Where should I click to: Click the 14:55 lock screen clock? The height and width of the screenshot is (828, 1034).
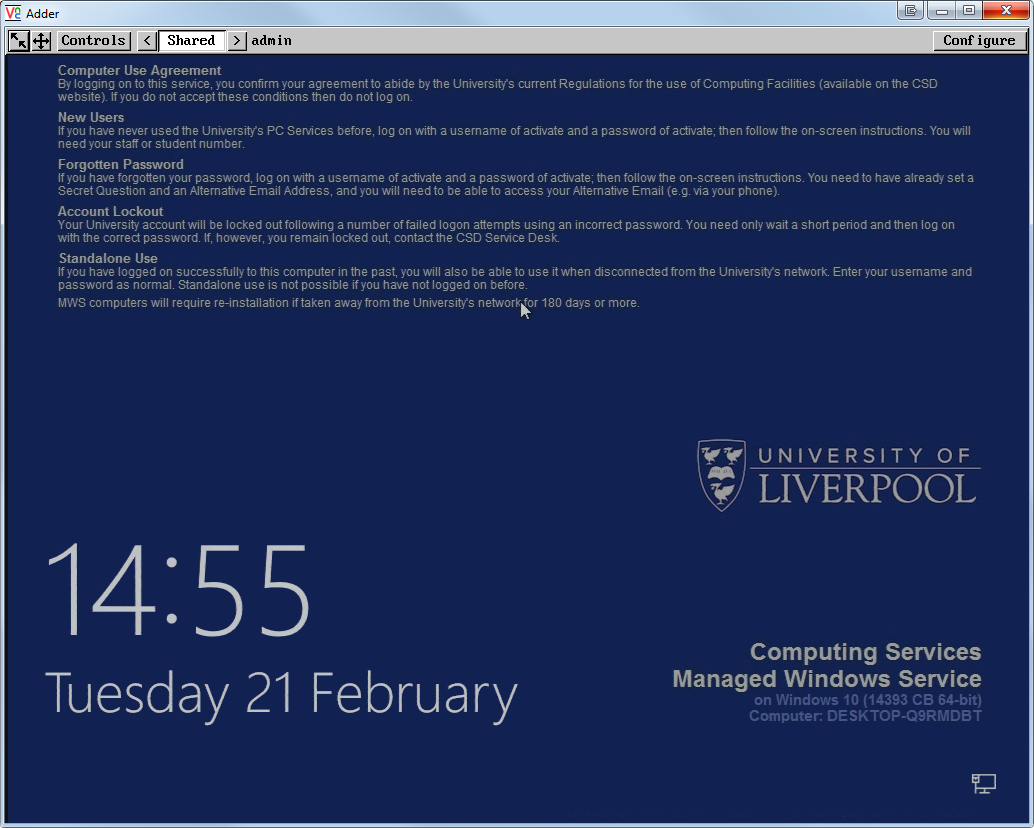[178, 590]
